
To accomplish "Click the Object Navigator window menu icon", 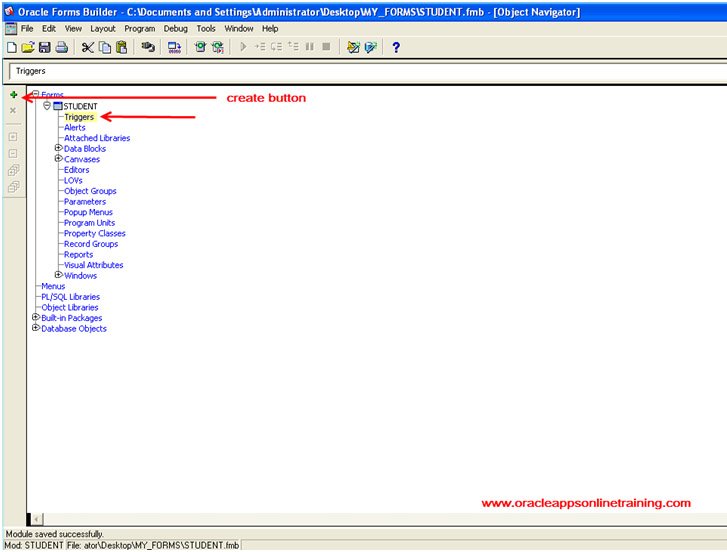I will tap(11, 29).
